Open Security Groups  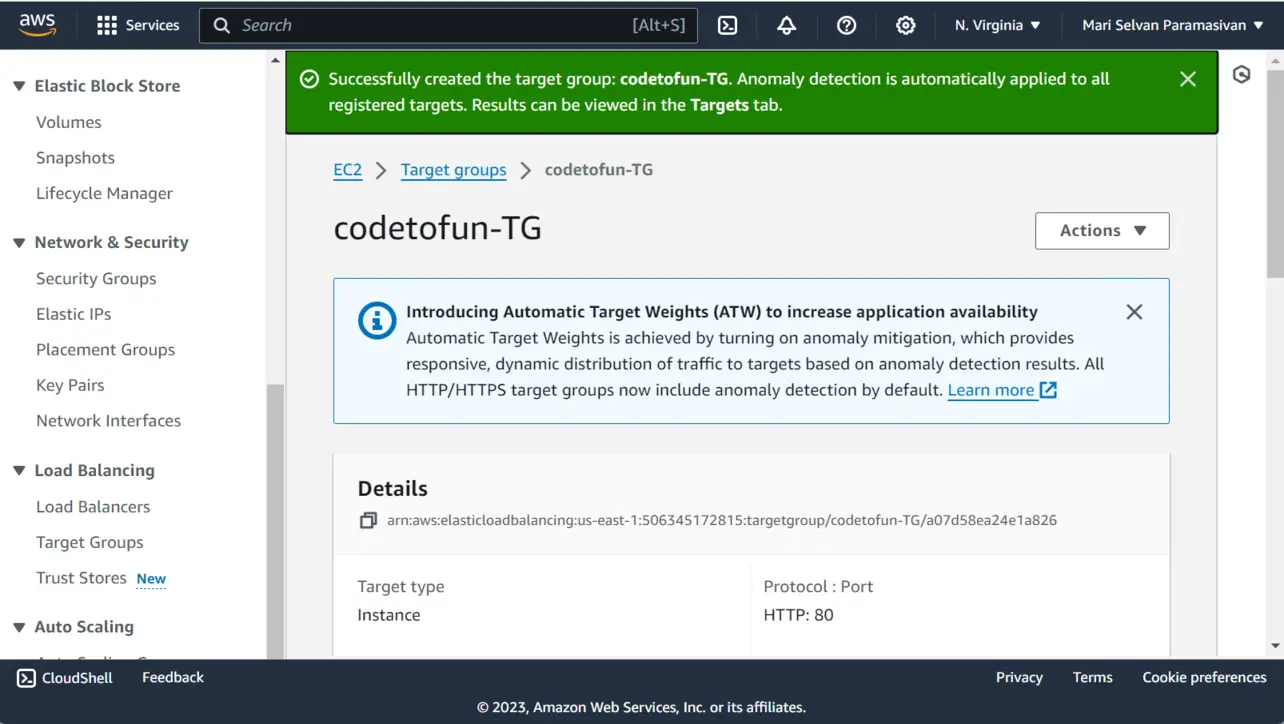96,279
